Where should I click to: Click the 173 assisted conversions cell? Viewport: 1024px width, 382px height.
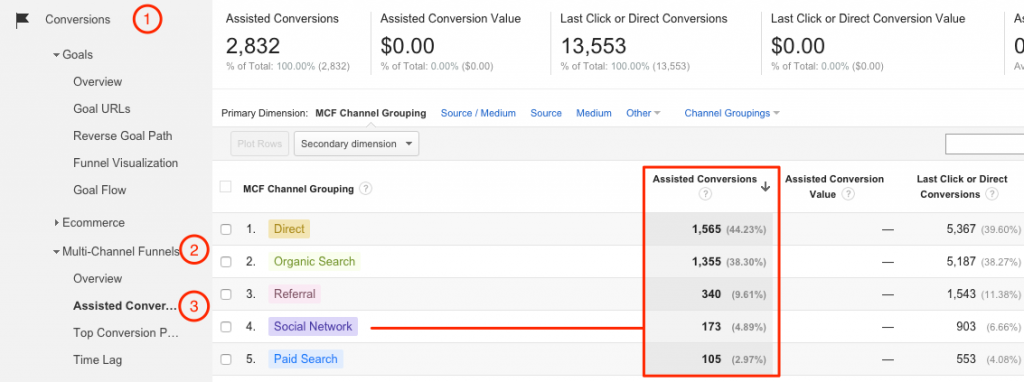710,327
